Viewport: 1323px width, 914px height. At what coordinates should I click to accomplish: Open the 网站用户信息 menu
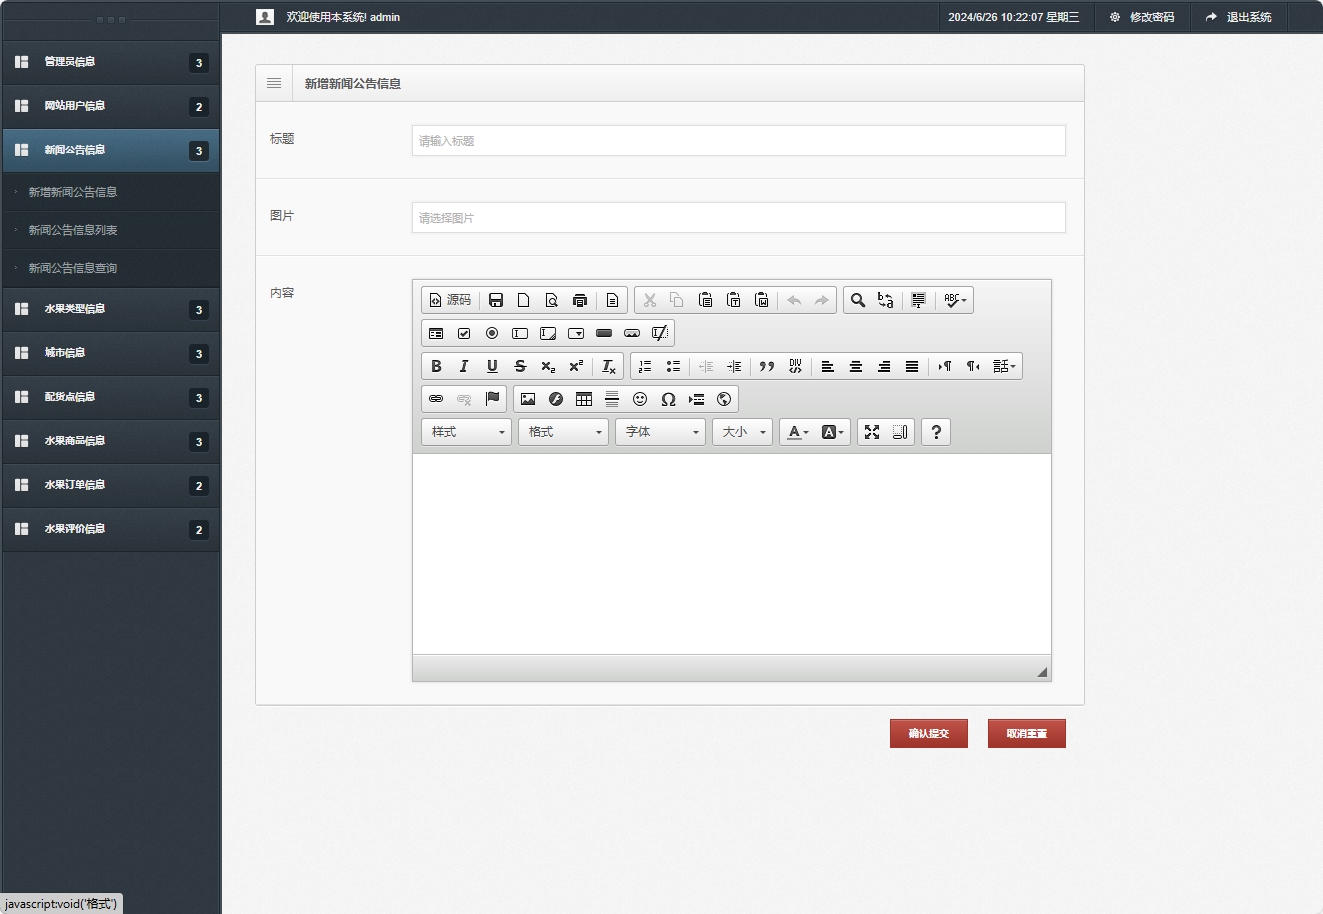(x=110, y=106)
